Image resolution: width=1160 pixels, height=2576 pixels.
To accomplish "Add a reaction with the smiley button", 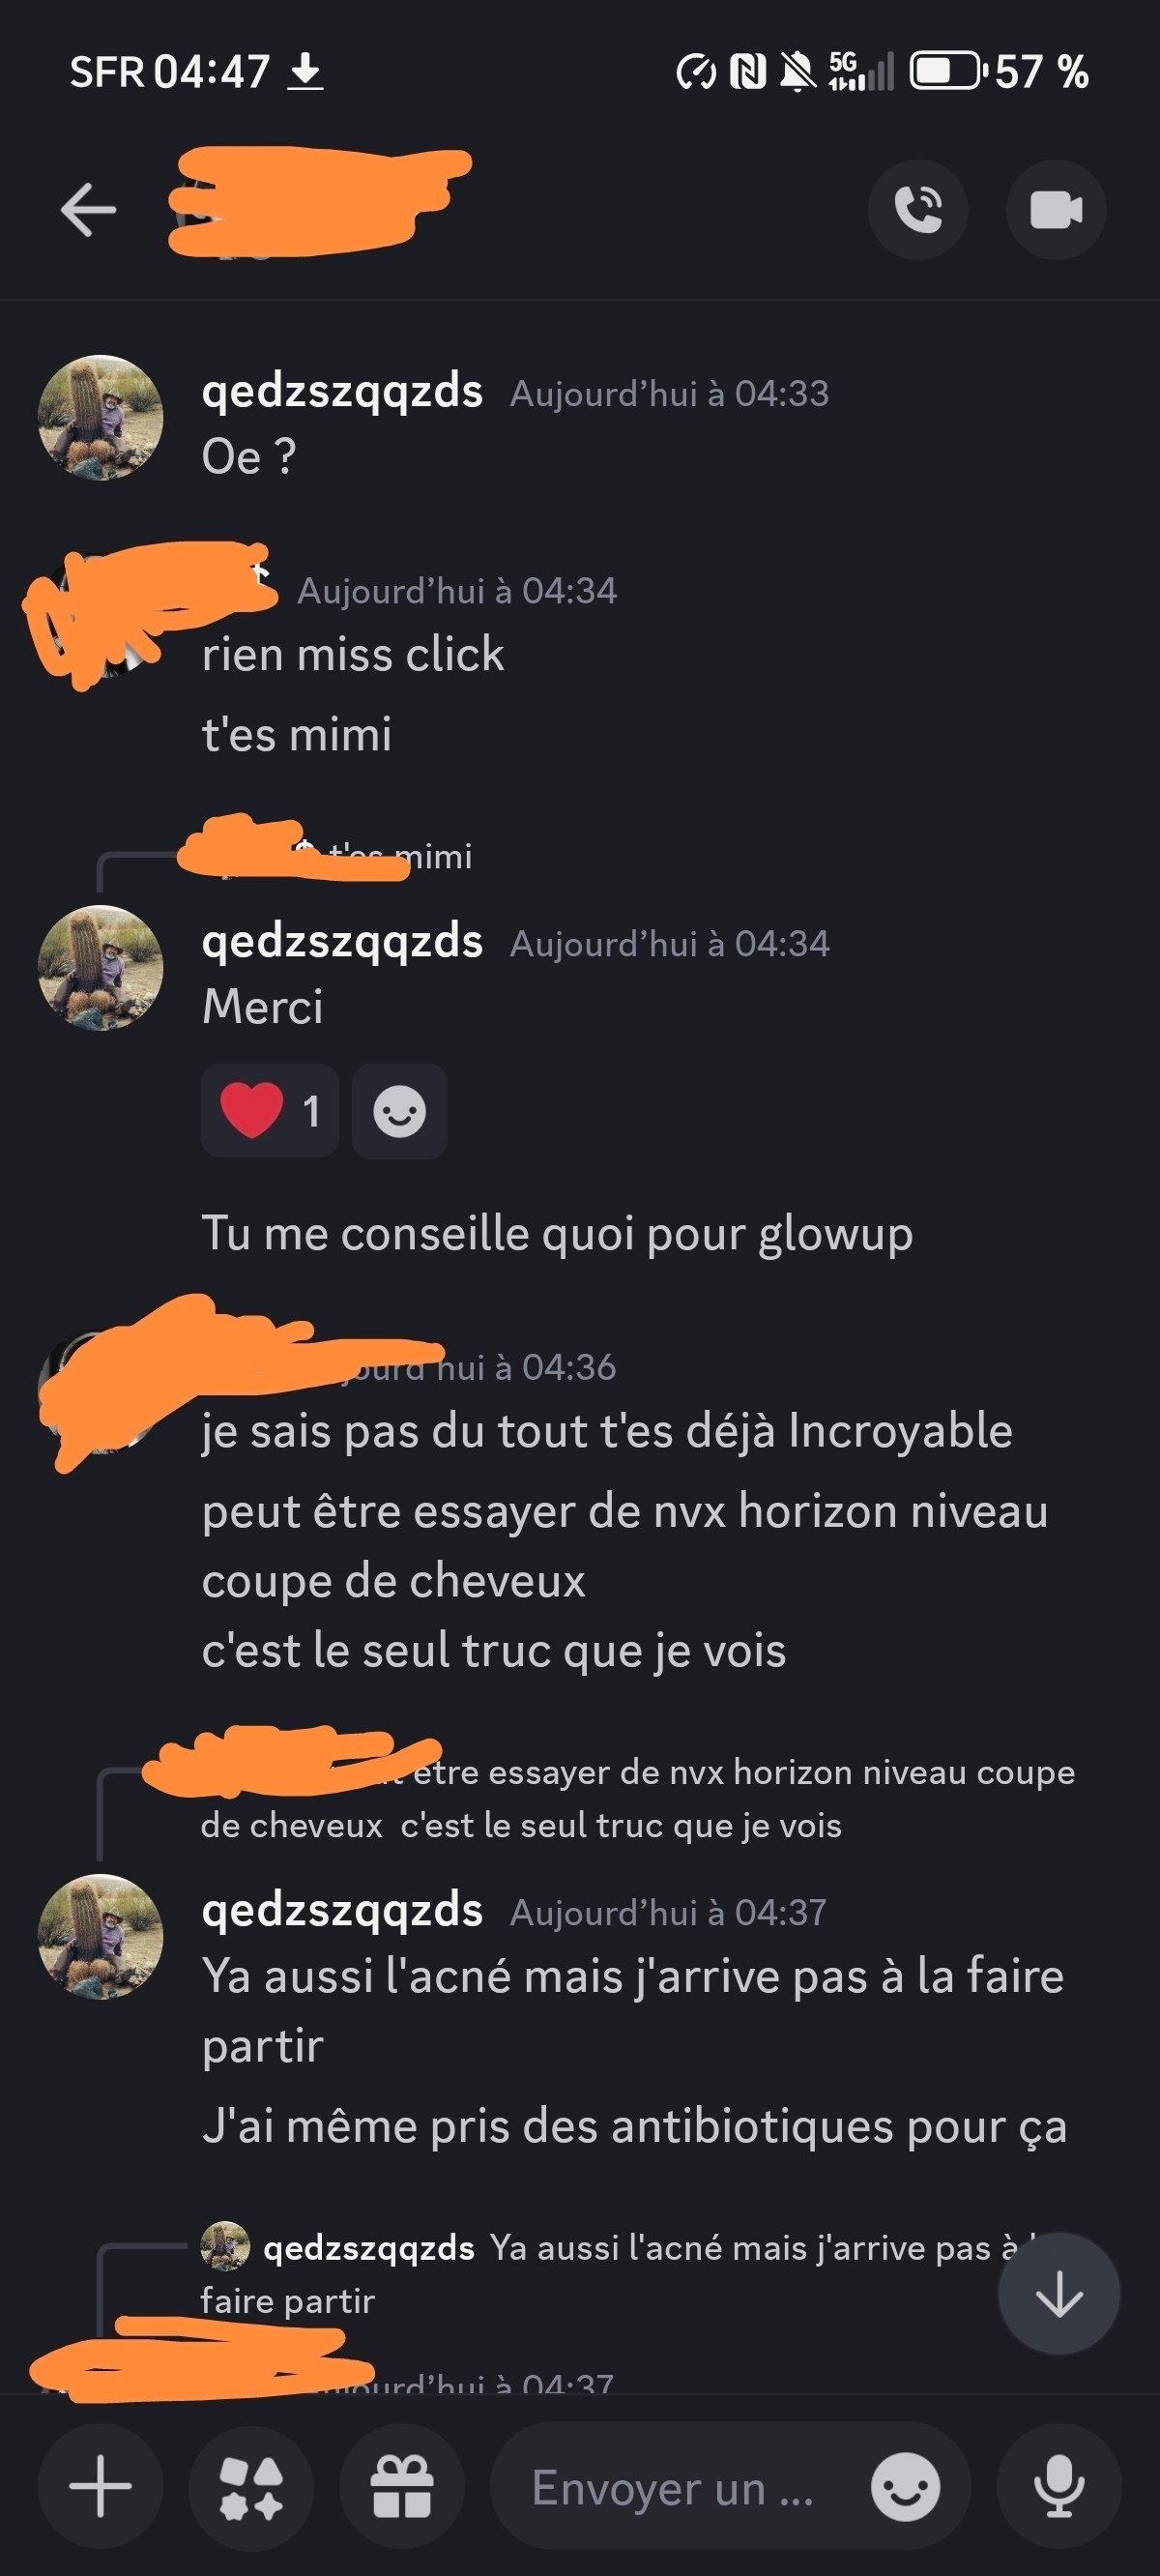I will (399, 1111).
